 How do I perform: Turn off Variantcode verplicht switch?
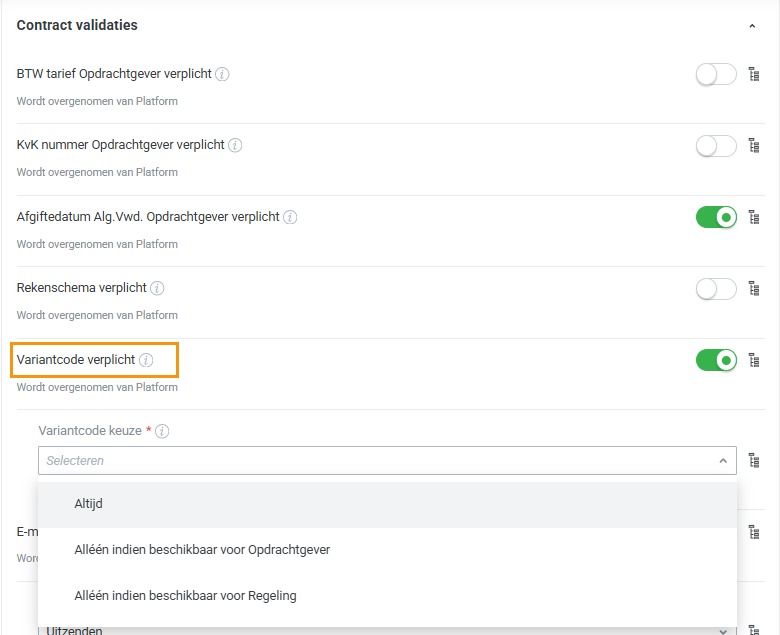tap(716, 360)
